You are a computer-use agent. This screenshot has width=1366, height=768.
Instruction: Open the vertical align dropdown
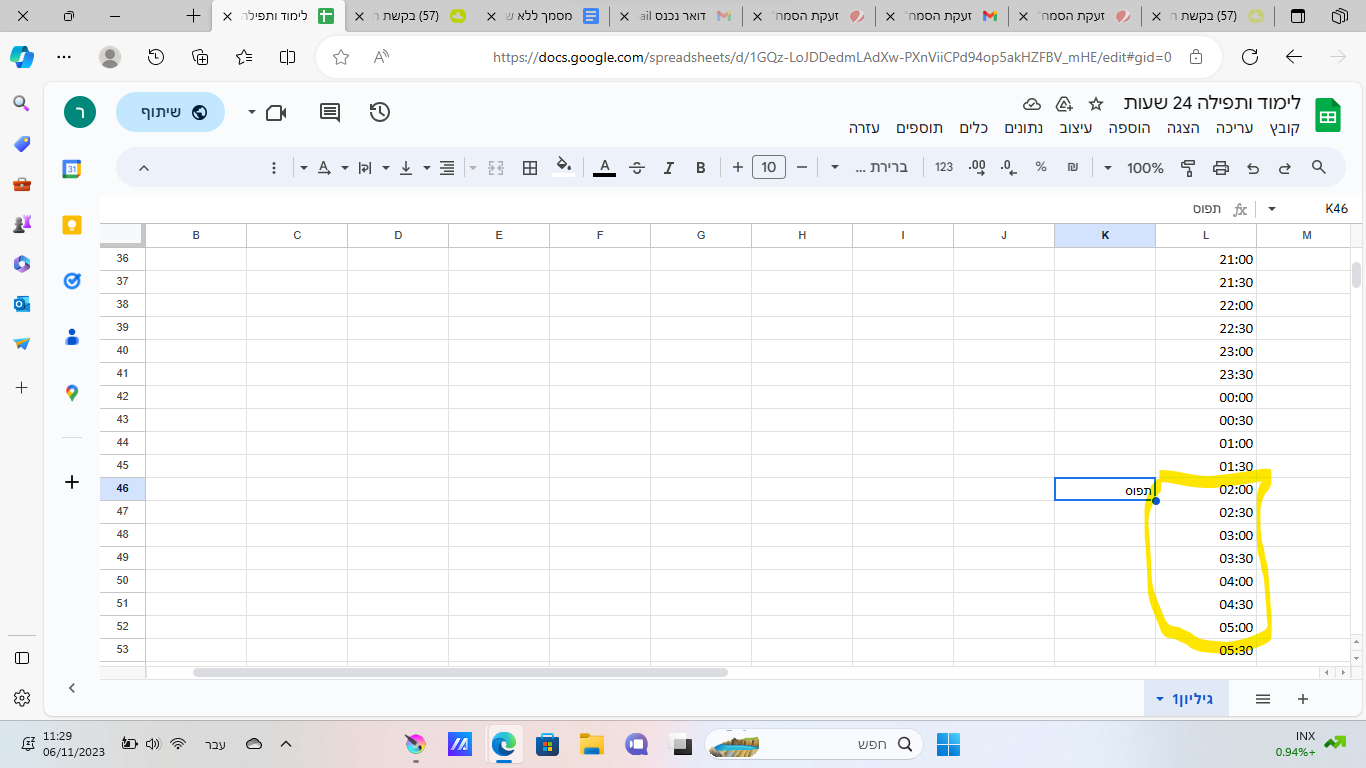398,167
